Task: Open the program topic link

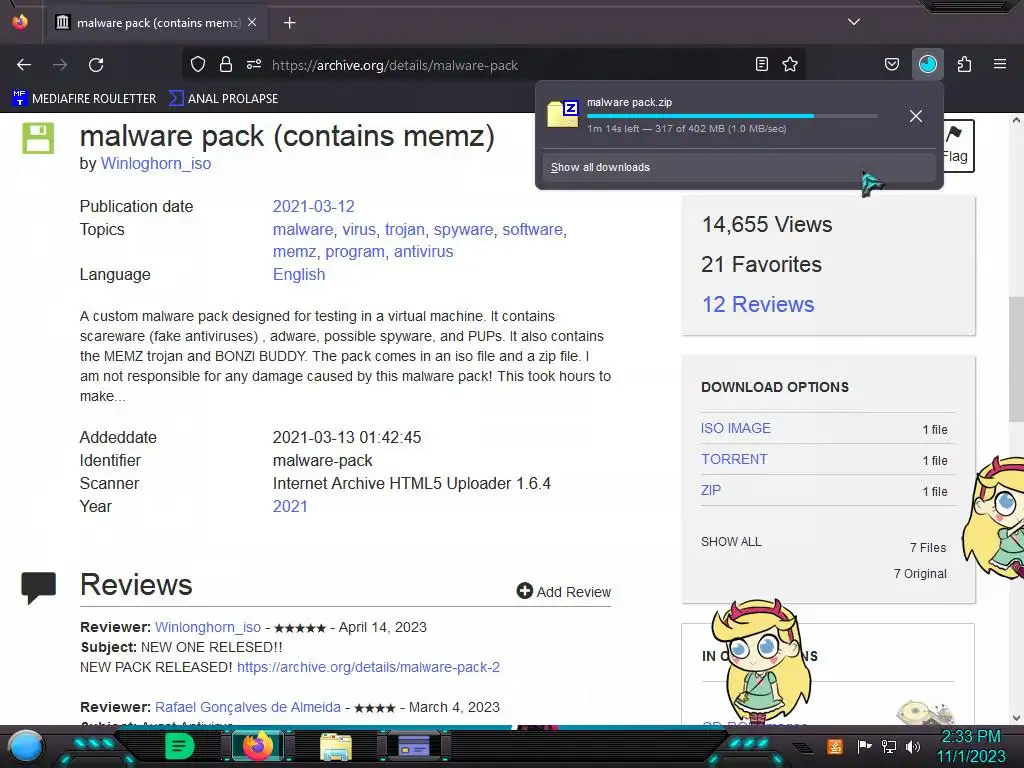Action: coord(355,252)
